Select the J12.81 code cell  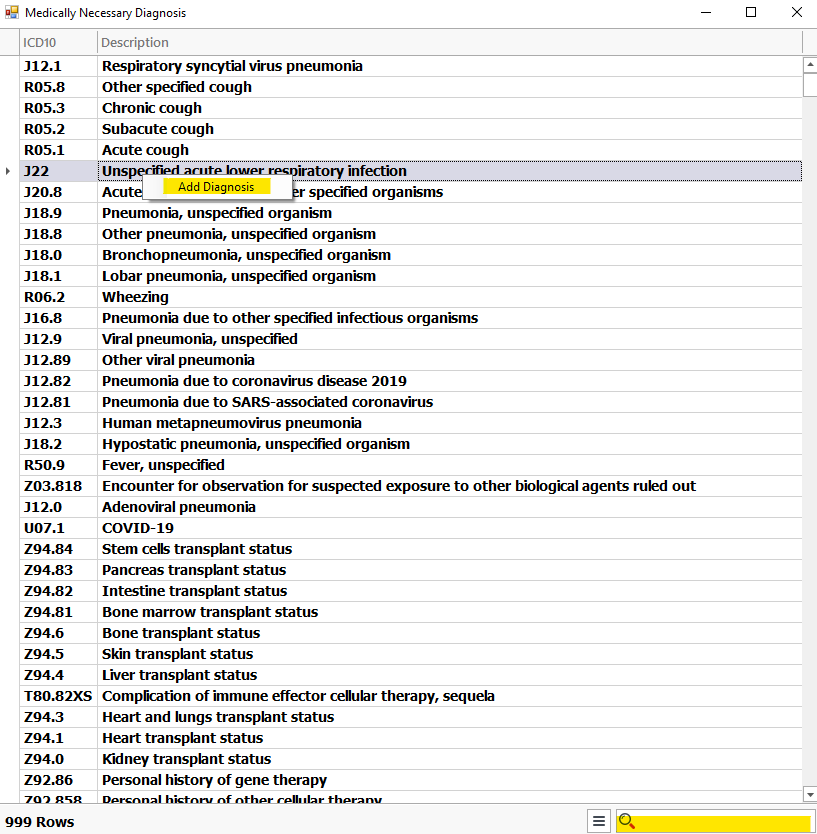(x=59, y=402)
